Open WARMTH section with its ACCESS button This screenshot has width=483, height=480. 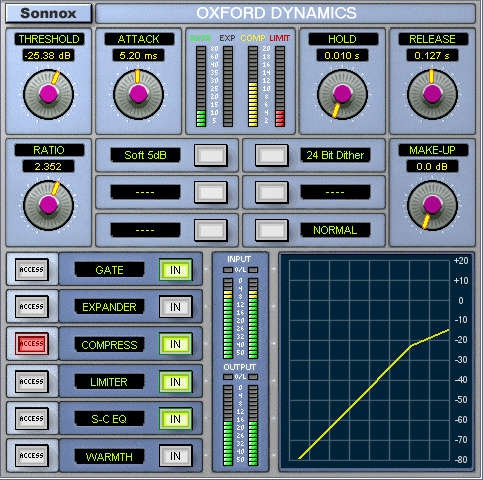(32, 456)
